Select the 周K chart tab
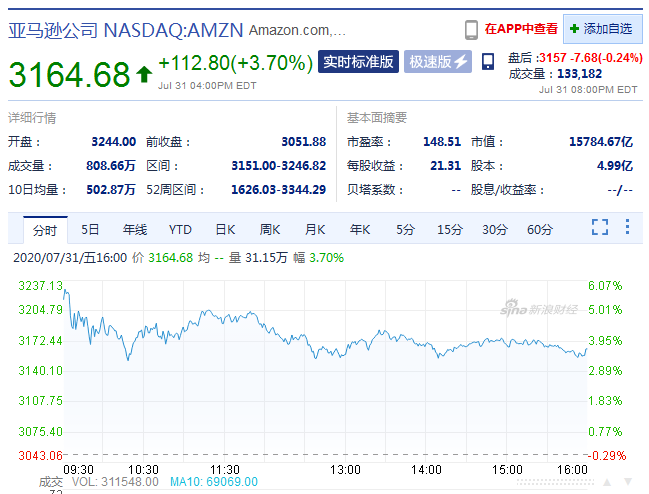Viewport: 649px width, 494px height. click(270, 230)
